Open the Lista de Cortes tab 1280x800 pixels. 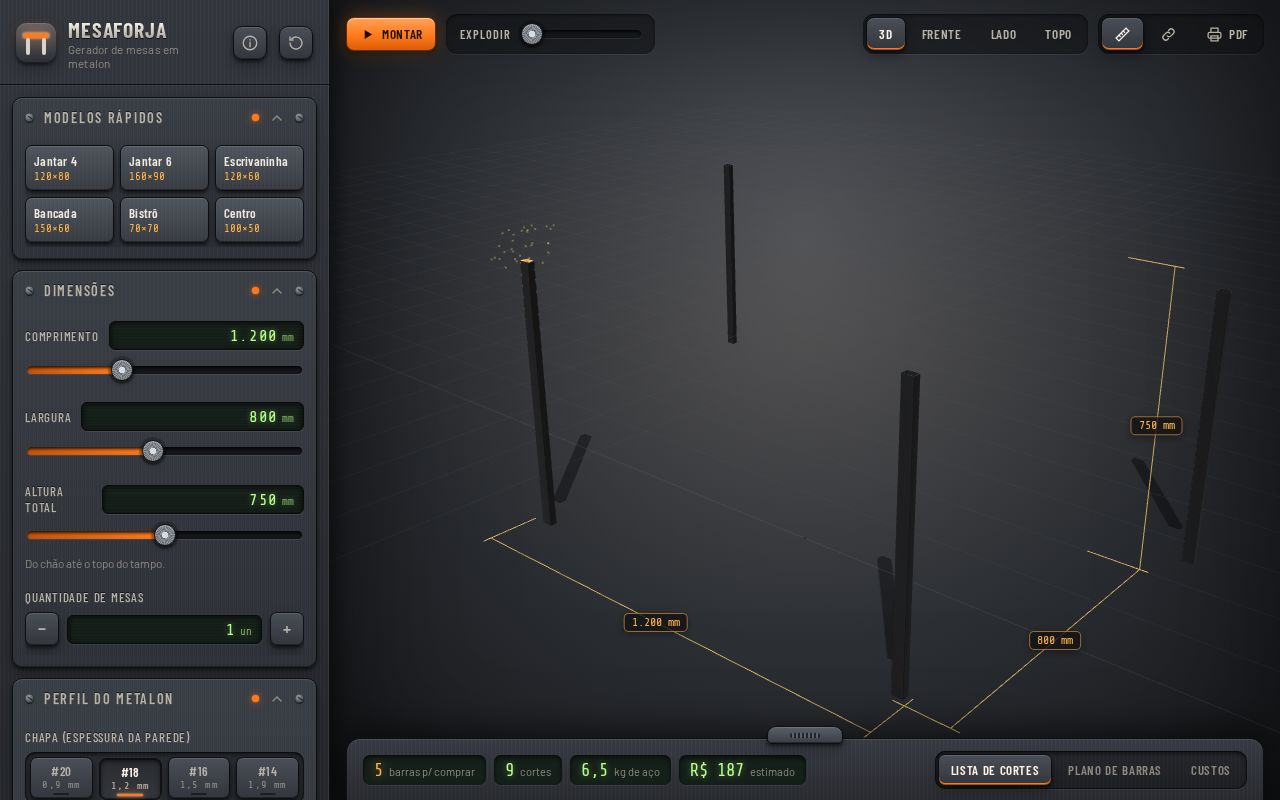point(995,770)
